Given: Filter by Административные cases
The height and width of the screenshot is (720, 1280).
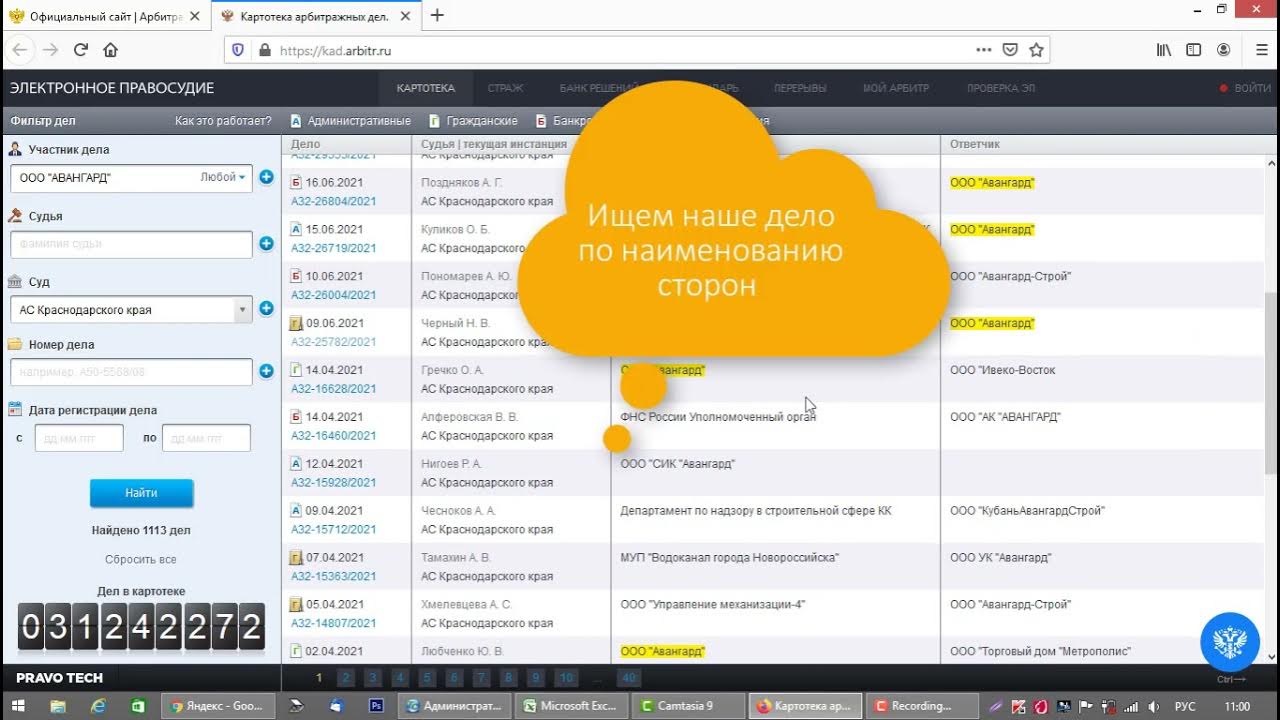Looking at the screenshot, I should click(x=351, y=121).
